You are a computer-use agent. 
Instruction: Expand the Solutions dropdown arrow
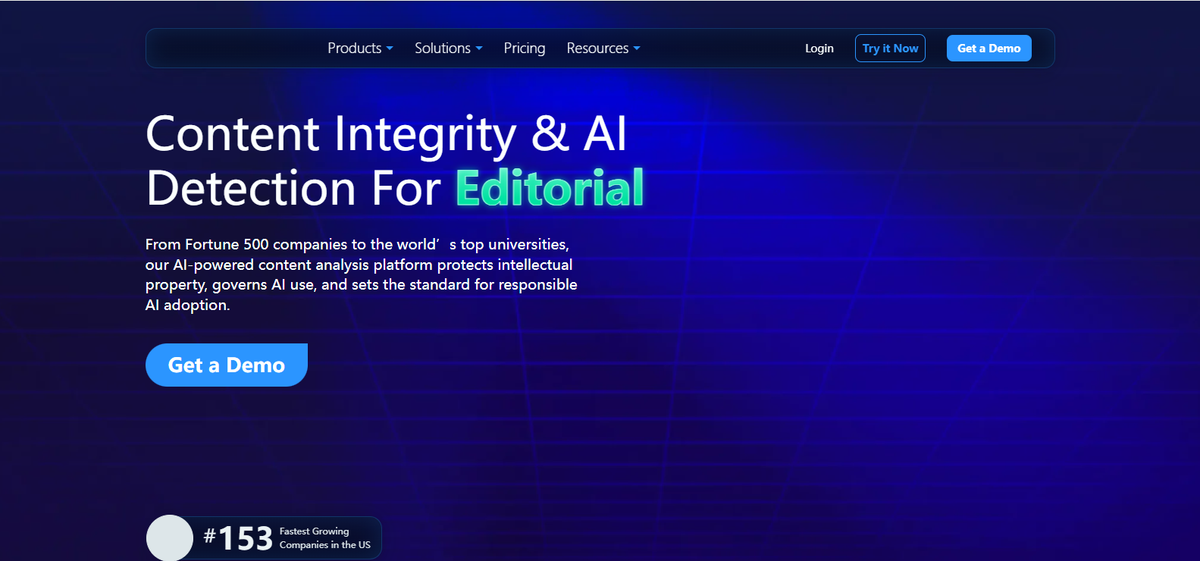(x=479, y=49)
